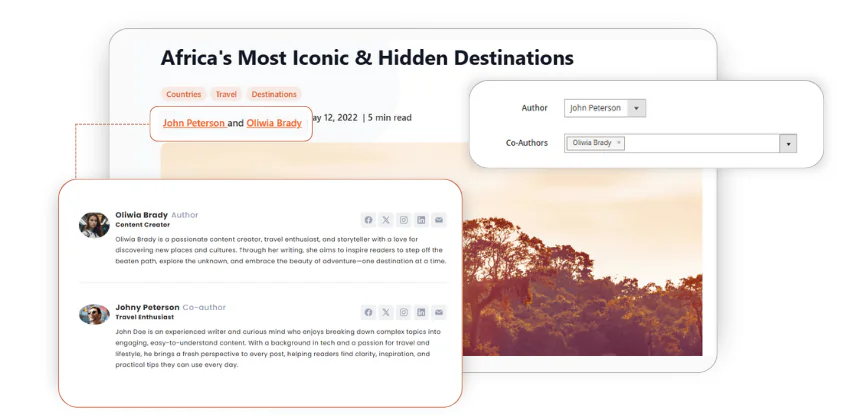Click Johny Peterson's avatar photo

[94, 314]
